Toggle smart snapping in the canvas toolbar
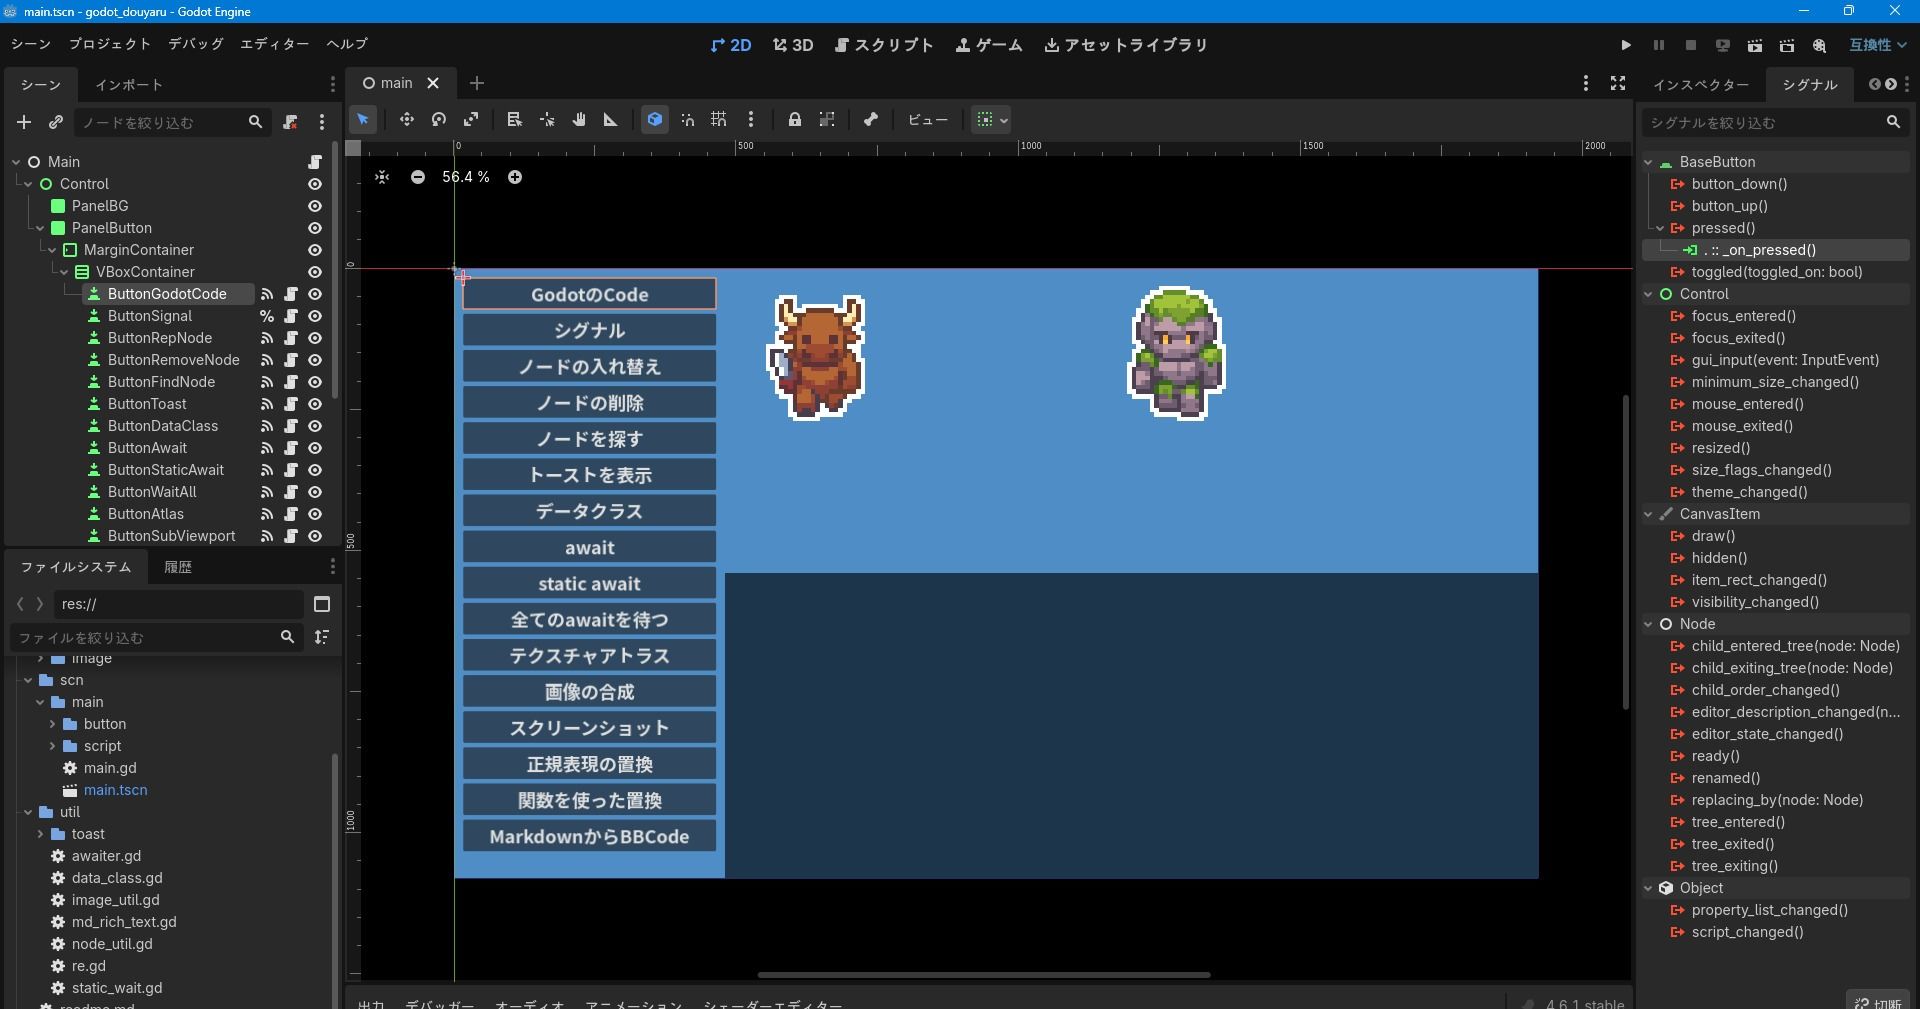This screenshot has width=1920, height=1009. click(x=687, y=120)
